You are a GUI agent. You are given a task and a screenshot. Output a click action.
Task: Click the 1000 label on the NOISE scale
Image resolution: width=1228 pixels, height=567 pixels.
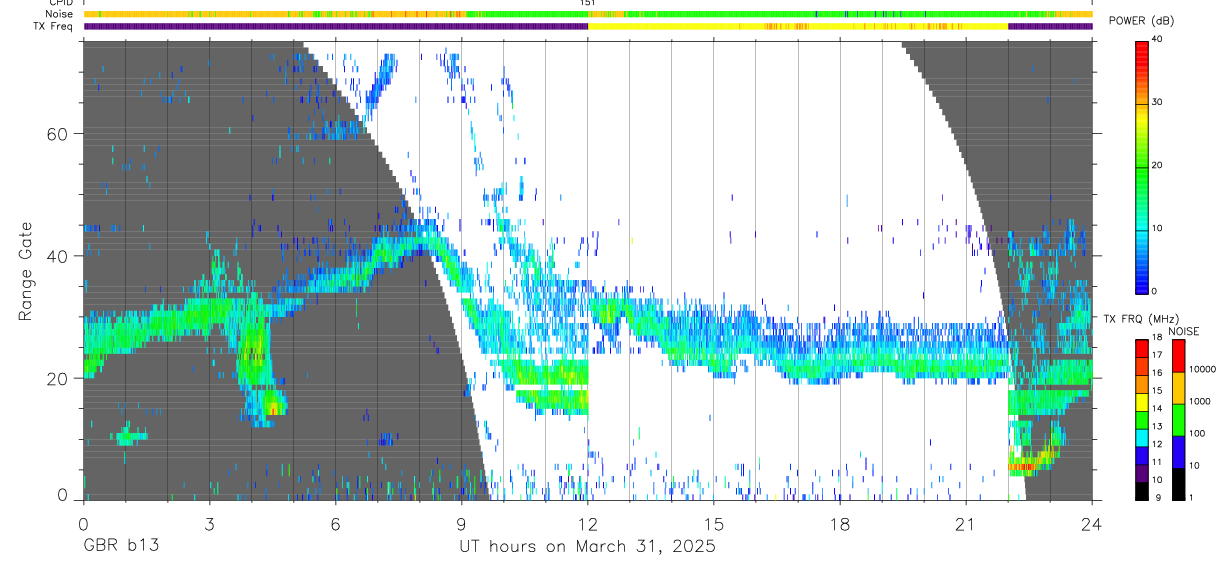click(x=1200, y=402)
